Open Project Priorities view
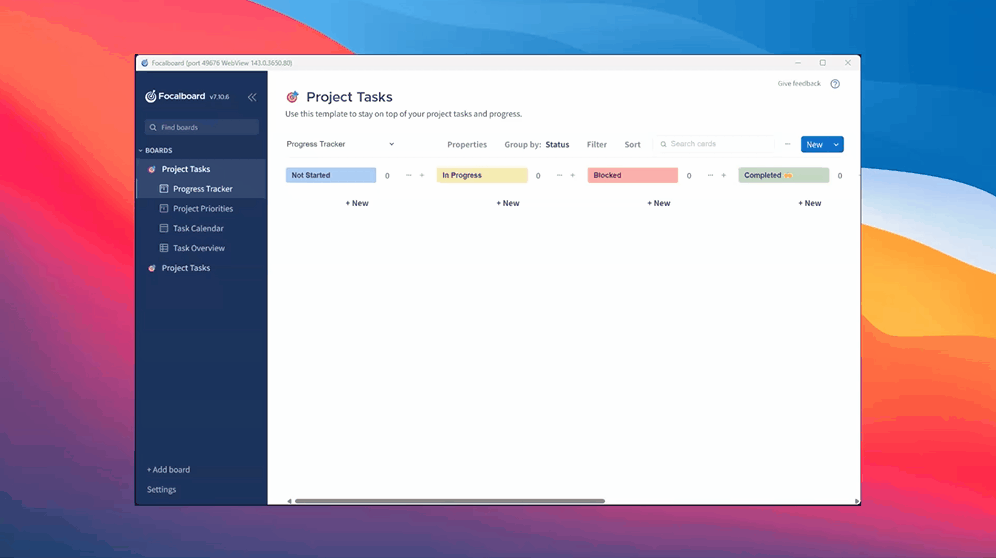Image resolution: width=996 pixels, height=558 pixels. tap(201, 208)
